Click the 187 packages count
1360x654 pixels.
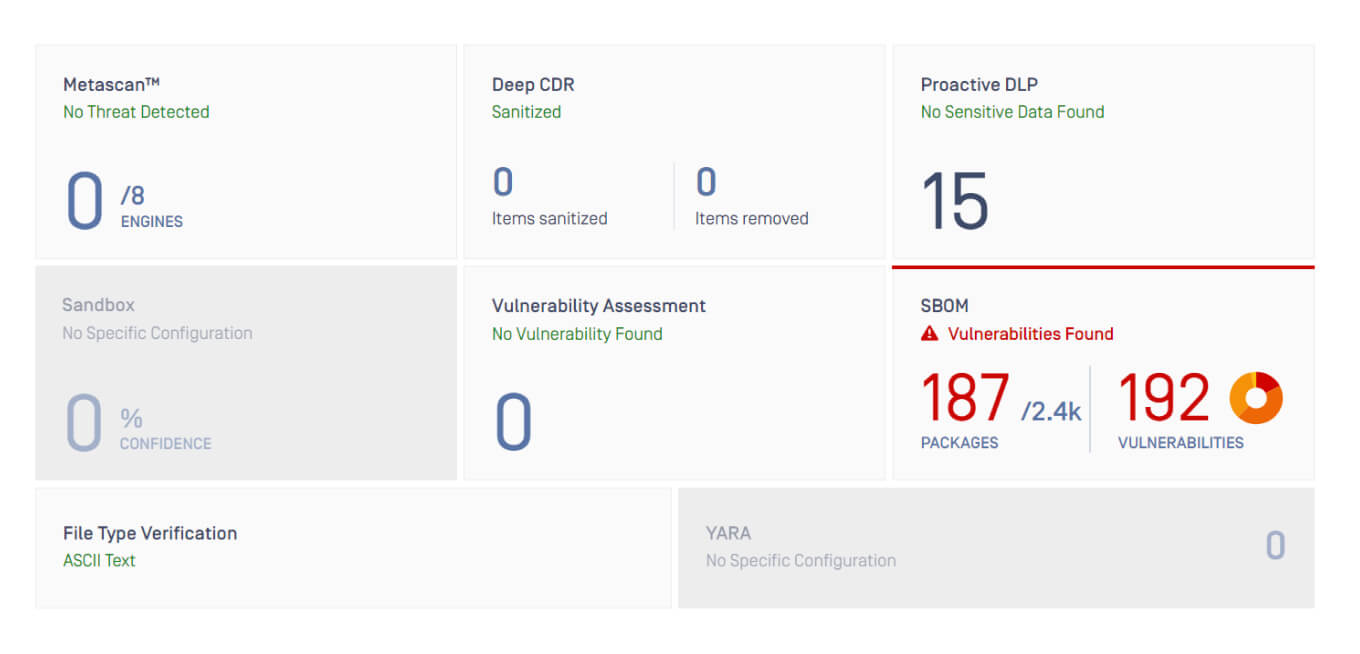965,398
